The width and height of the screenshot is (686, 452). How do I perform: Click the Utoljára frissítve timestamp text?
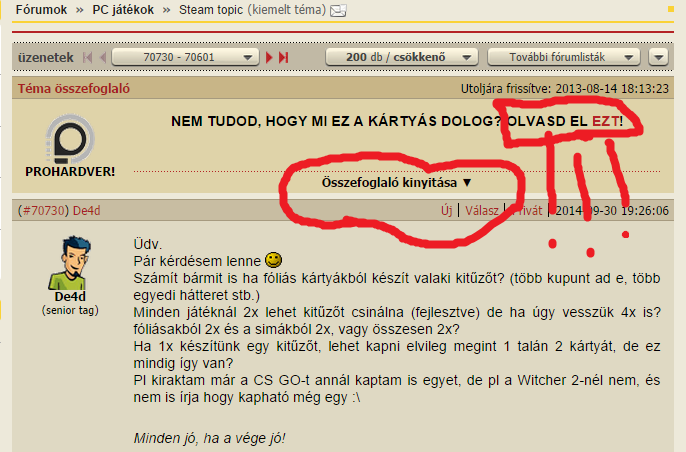[x=564, y=88]
